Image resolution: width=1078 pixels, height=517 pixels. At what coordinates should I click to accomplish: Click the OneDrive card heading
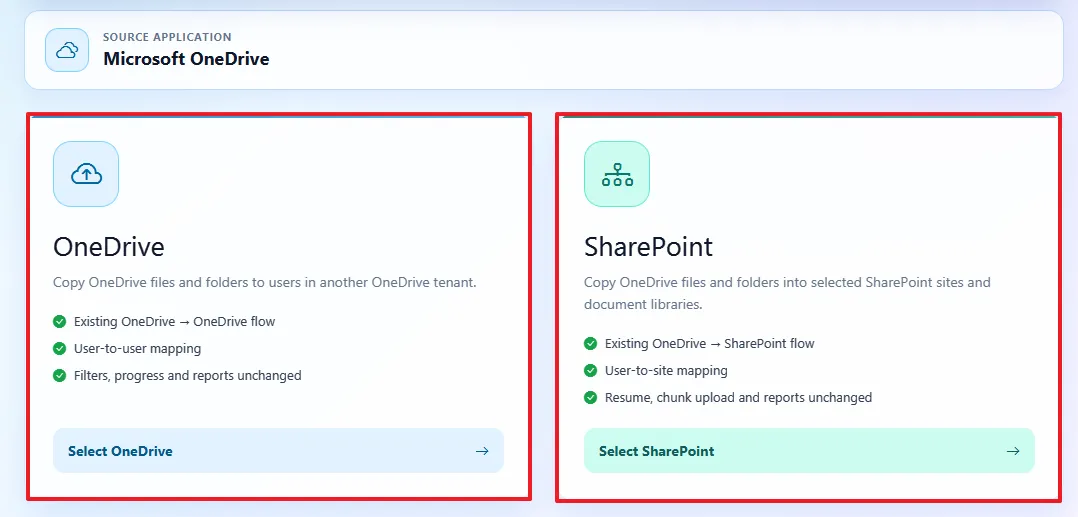[109, 247]
